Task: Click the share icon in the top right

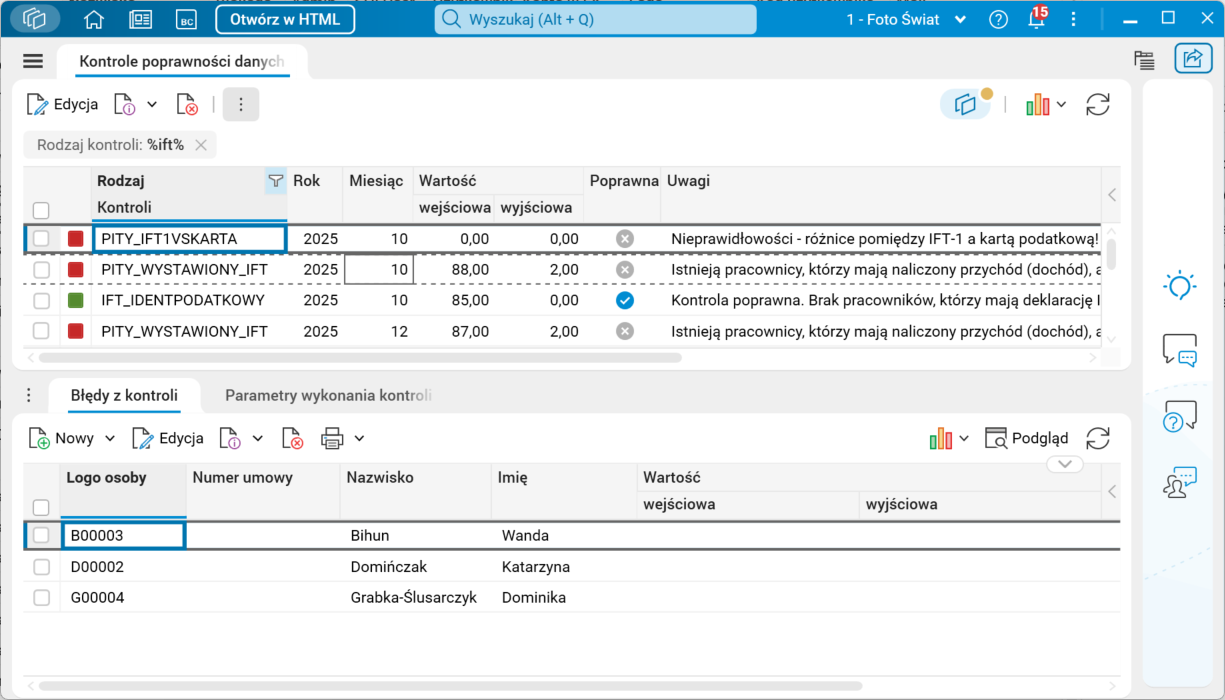Action: pos(1192,59)
